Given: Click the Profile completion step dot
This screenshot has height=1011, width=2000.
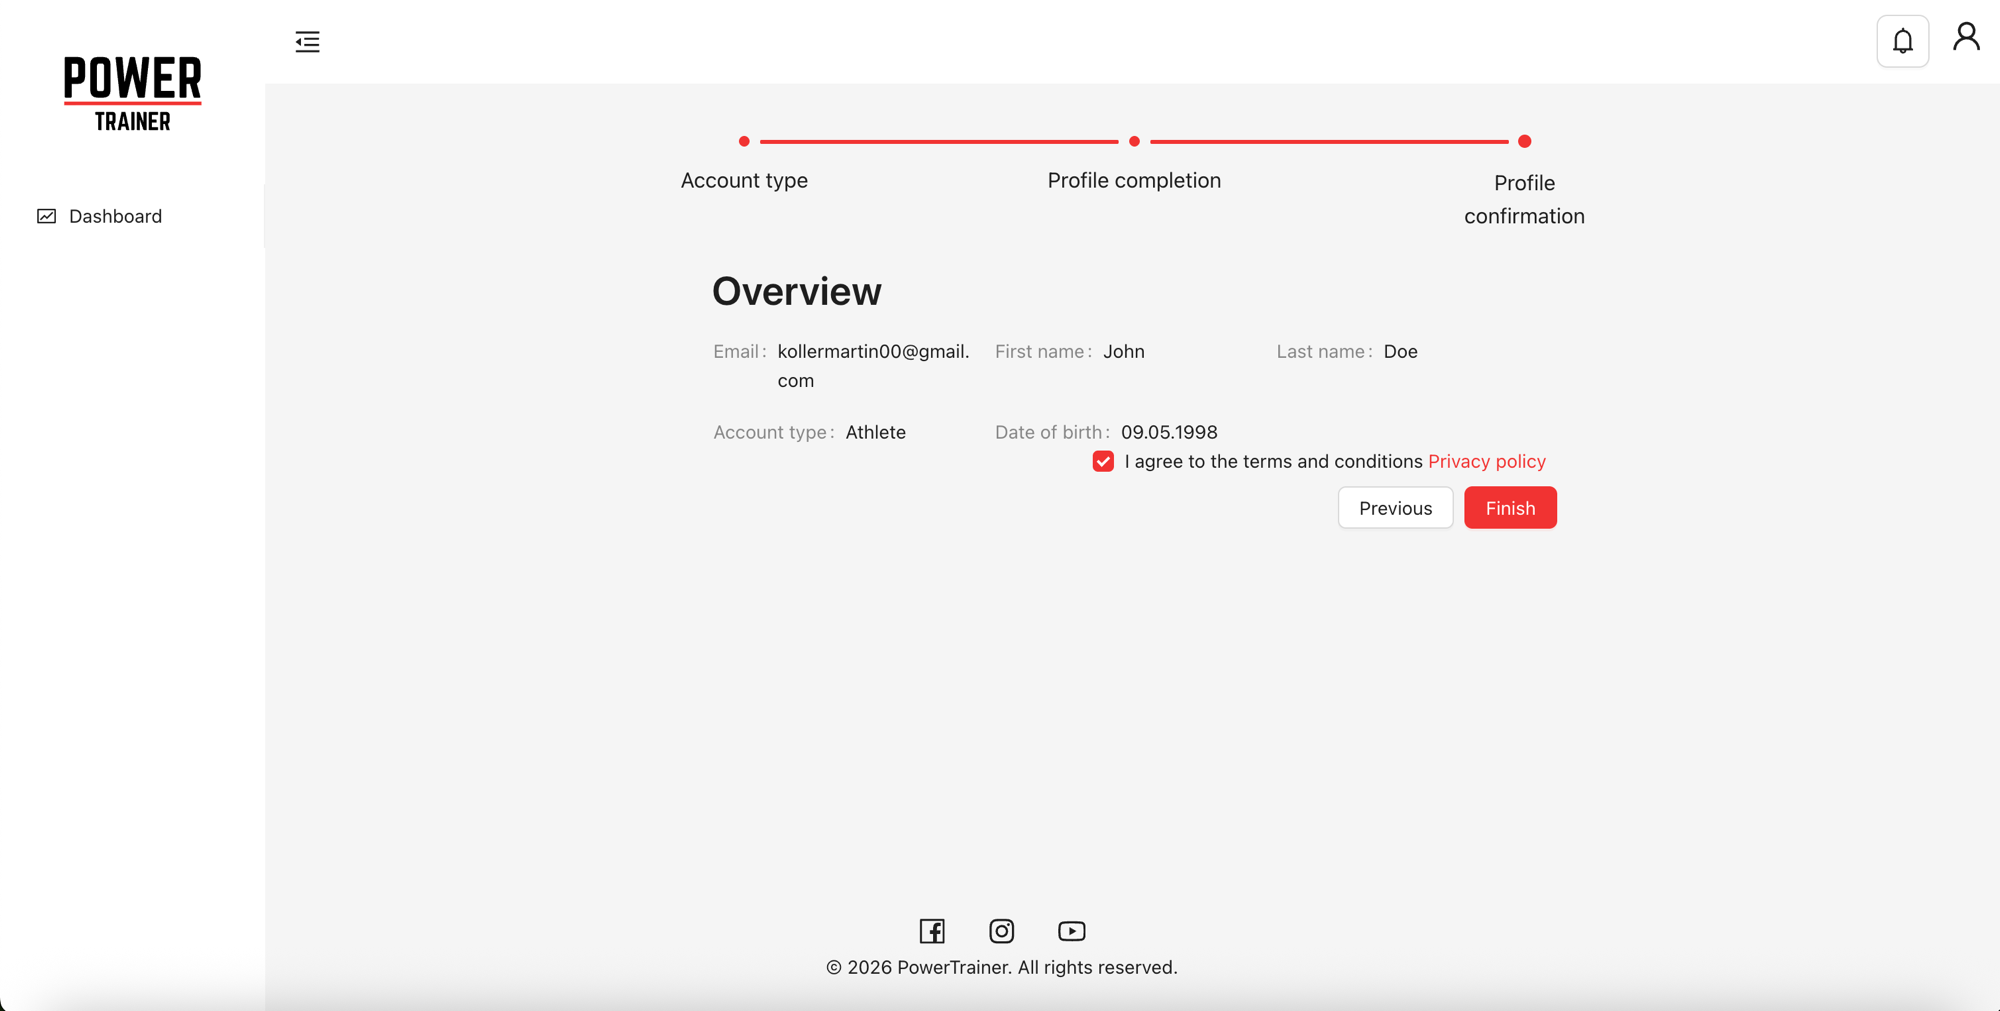Looking at the screenshot, I should tap(1134, 141).
